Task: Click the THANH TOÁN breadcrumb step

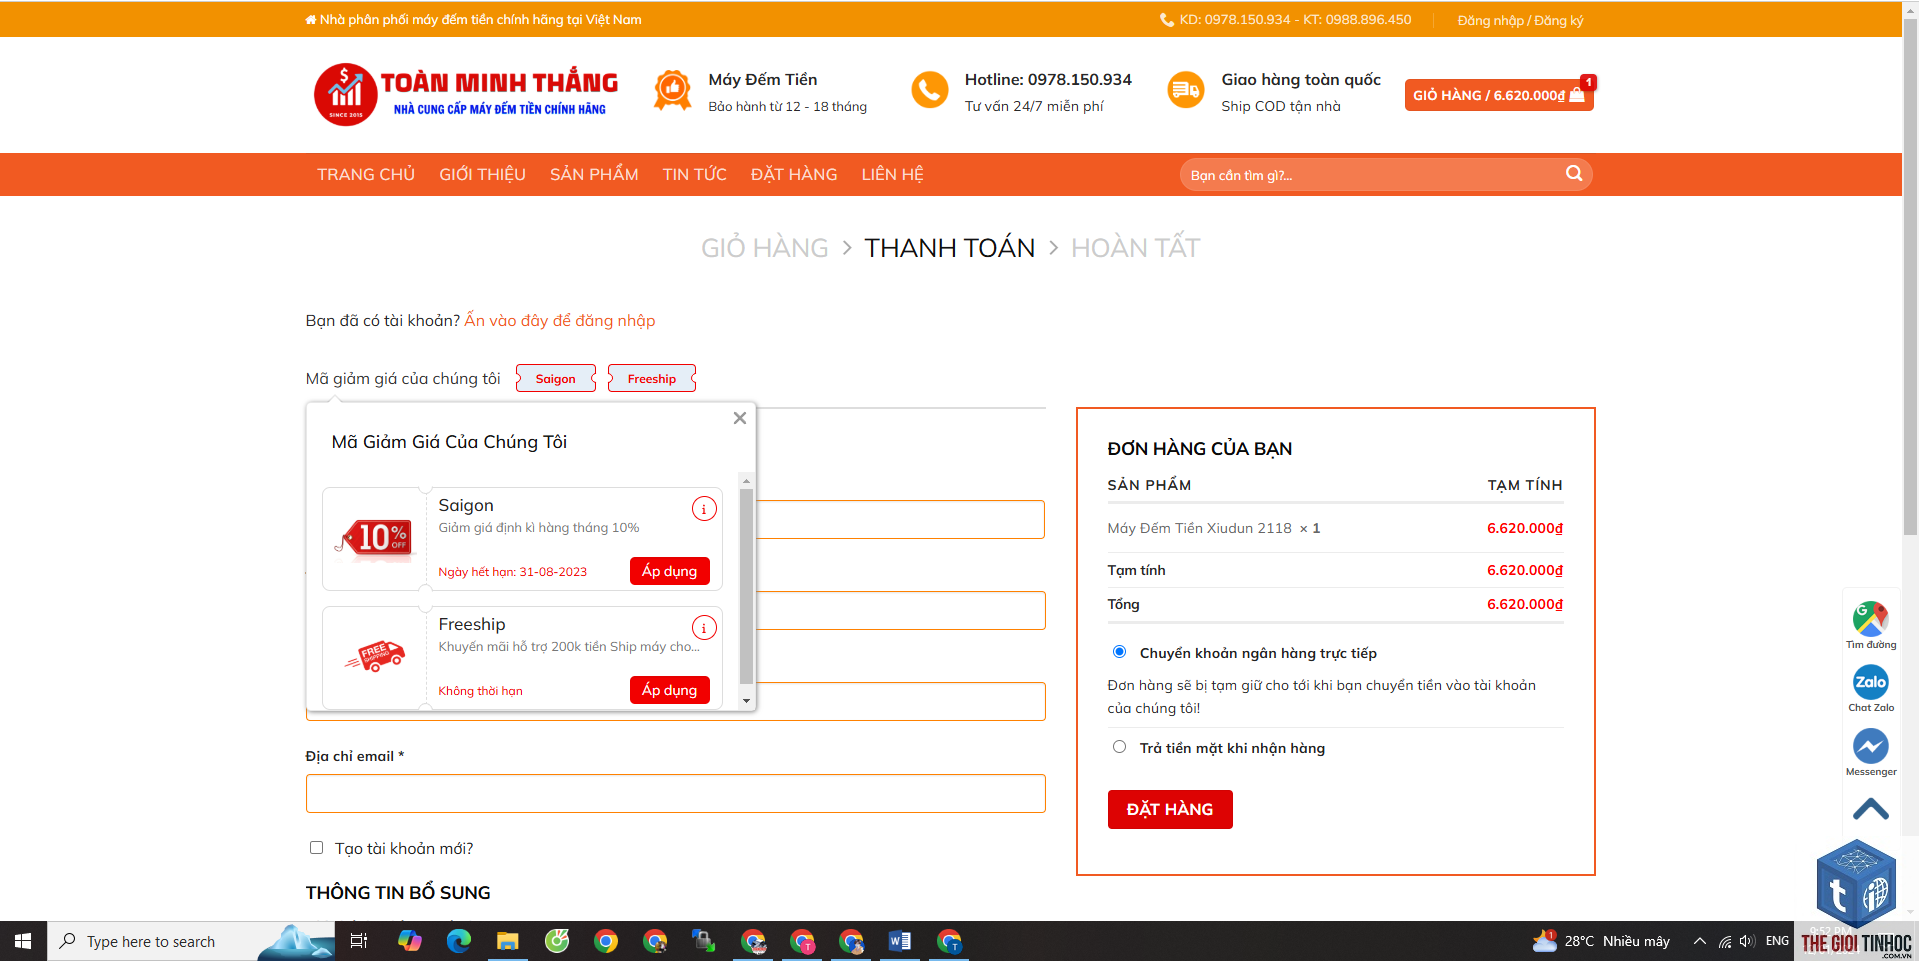Action: (x=950, y=247)
